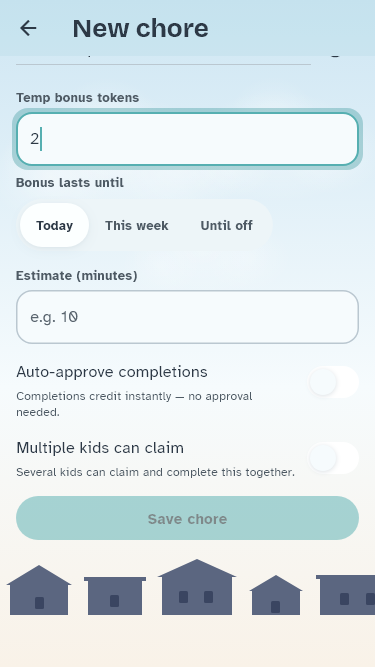Set bonus to last Until off
The width and height of the screenshot is (375, 667).
[227, 225]
